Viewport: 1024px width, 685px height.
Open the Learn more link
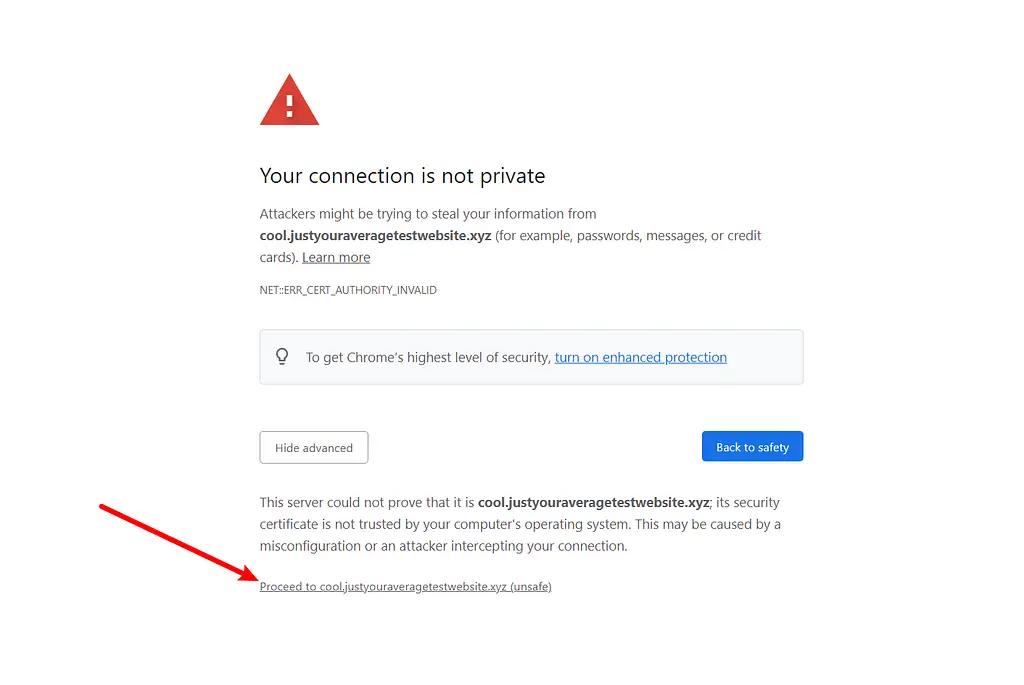tap(335, 257)
